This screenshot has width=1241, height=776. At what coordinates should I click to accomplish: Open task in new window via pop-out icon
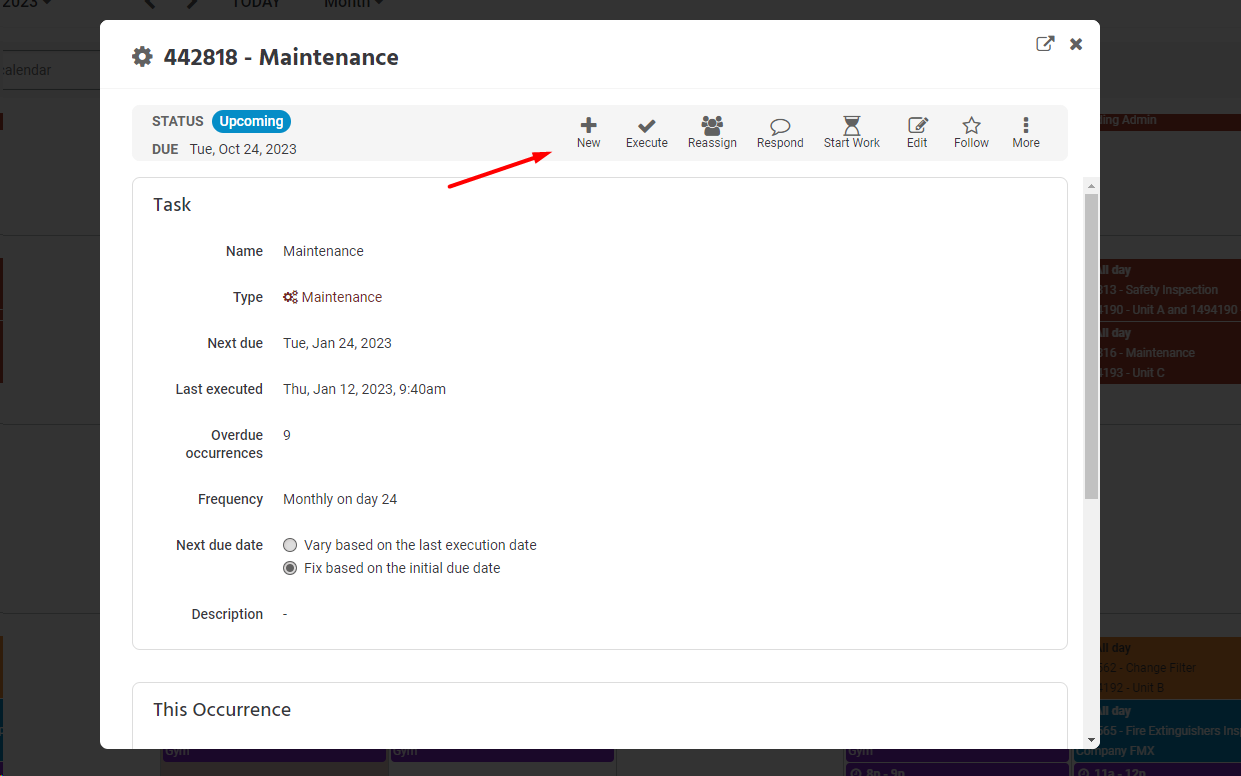1044,44
